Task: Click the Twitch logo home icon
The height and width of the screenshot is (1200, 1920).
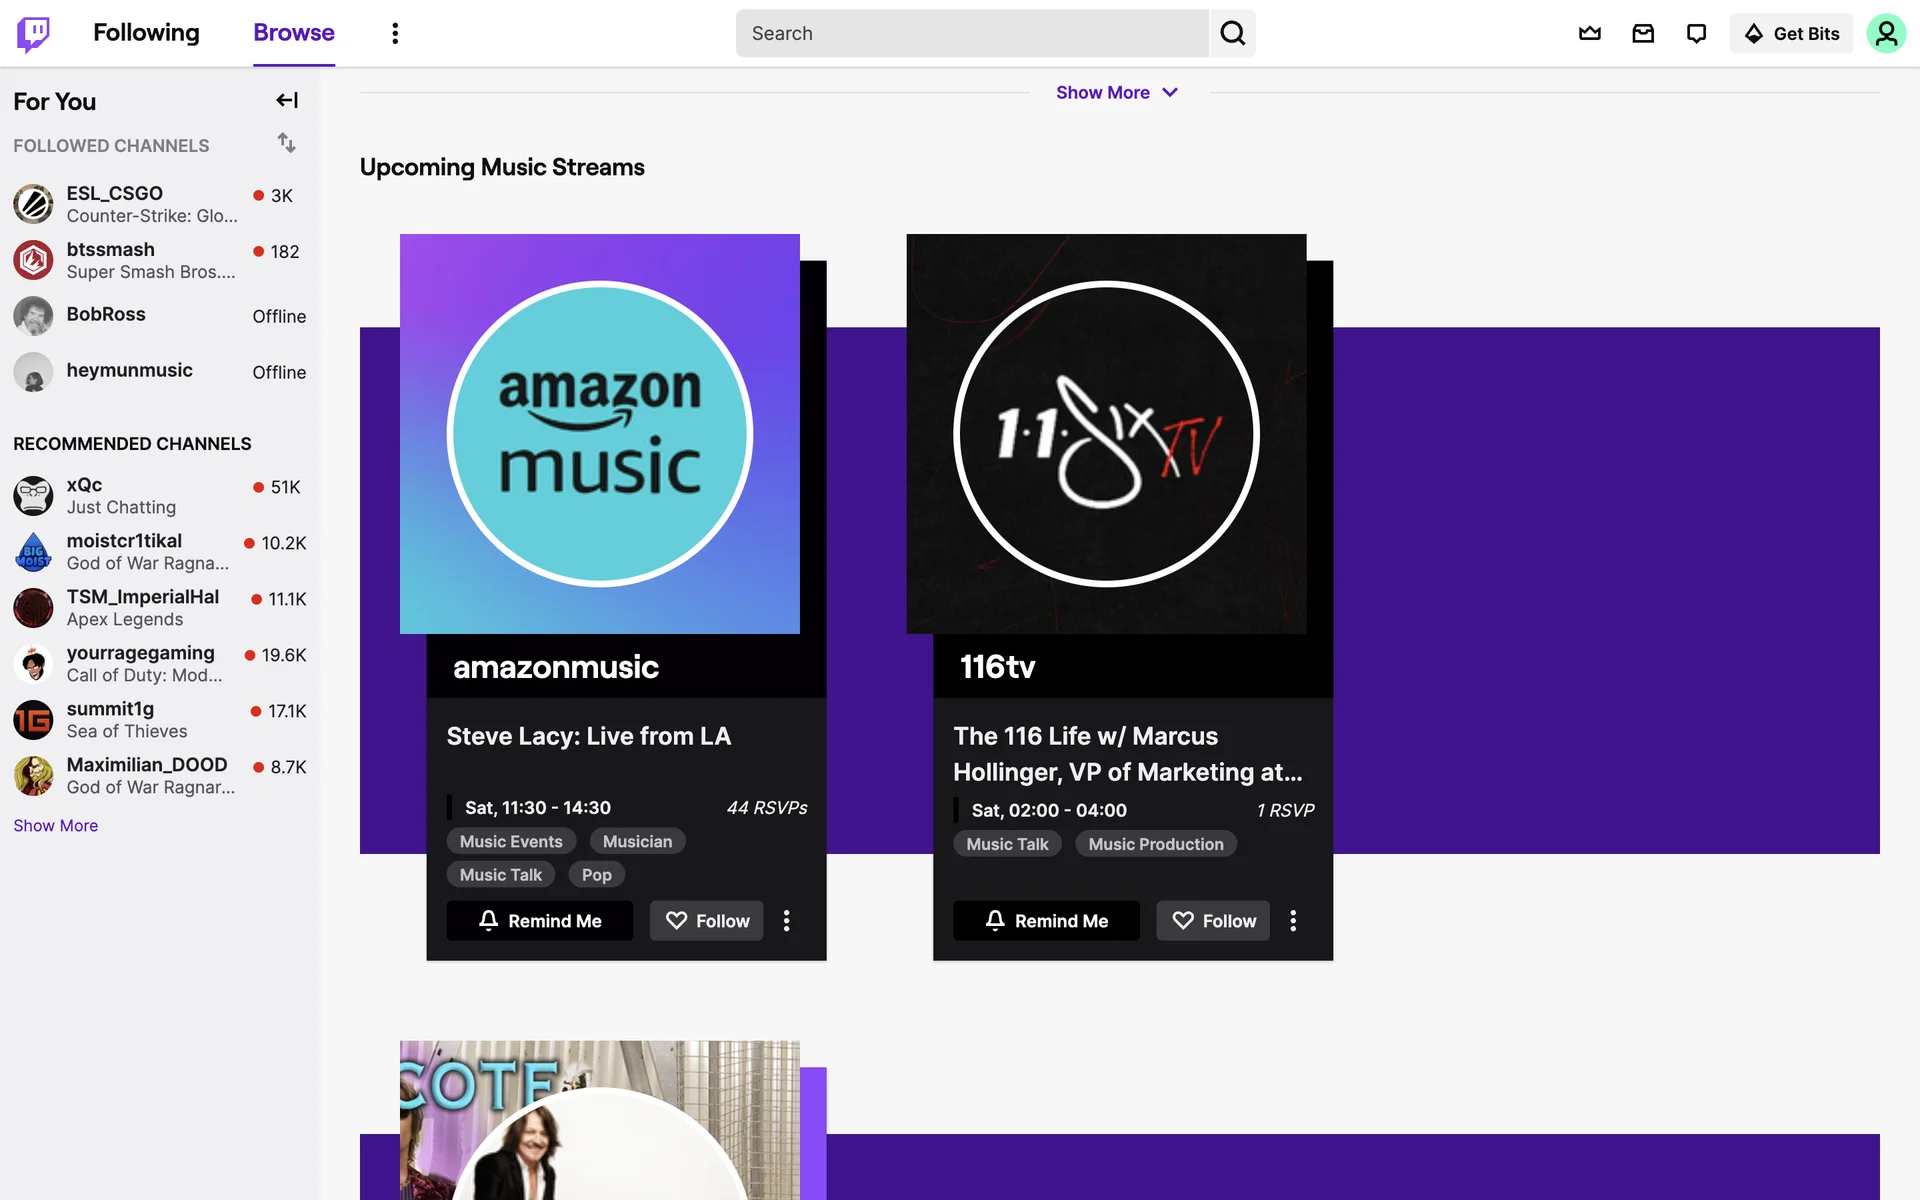Action: pyautogui.click(x=33, y=33)
